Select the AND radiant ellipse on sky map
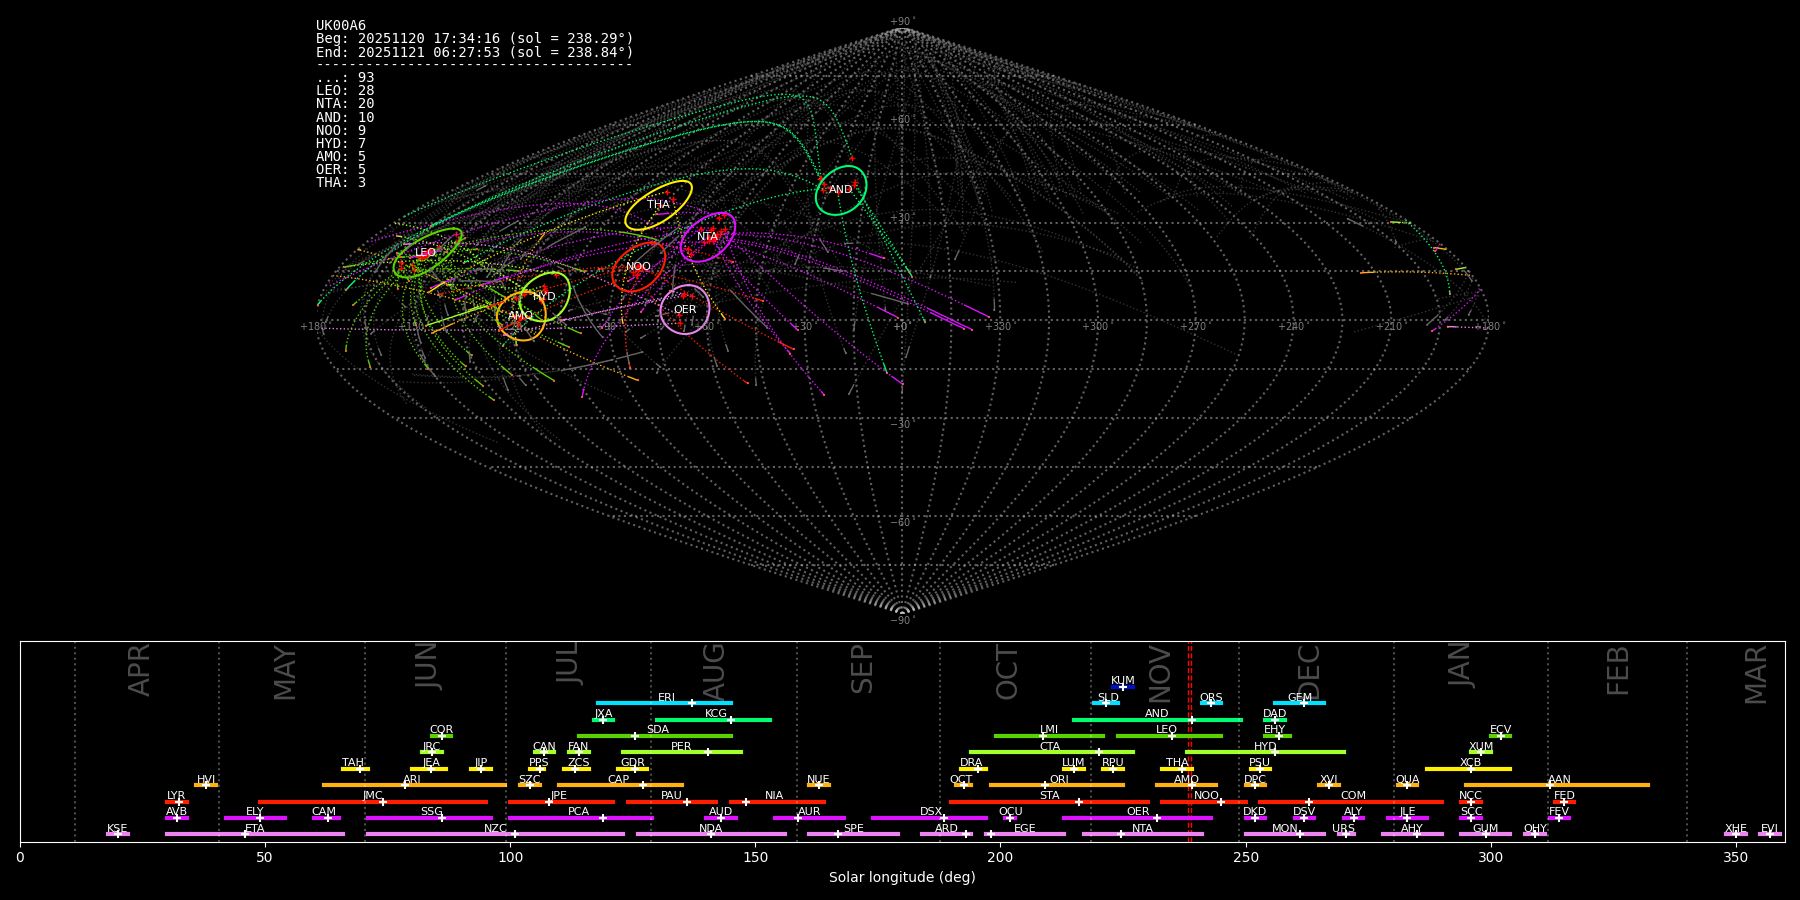 [841, 190]
